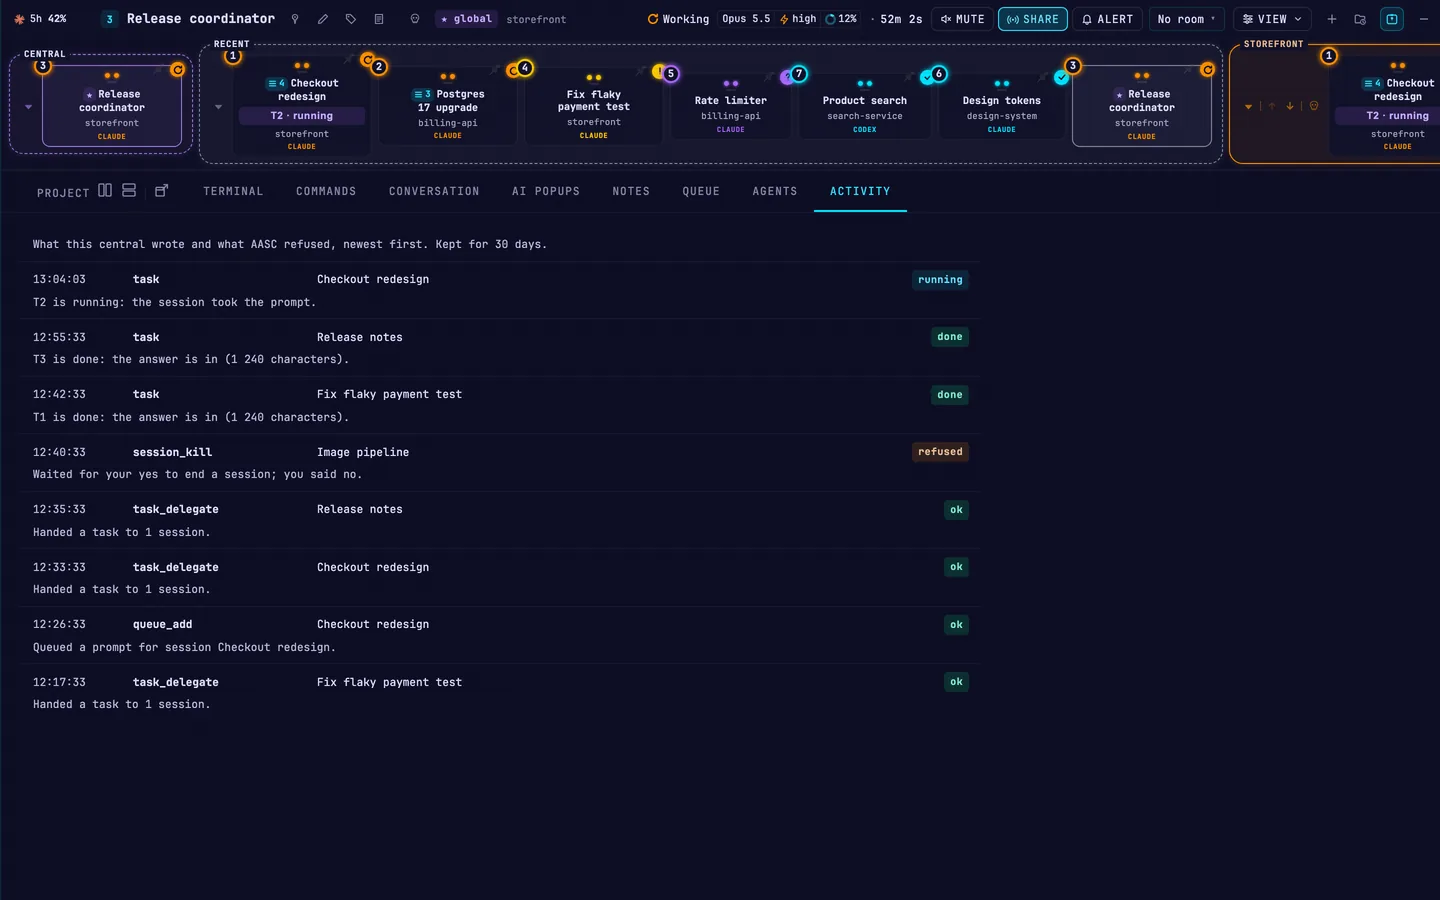The width and height of the screenshot is (1440, 900).
Task: Switch to the TERMINAL tab
Action: point(233,191)
